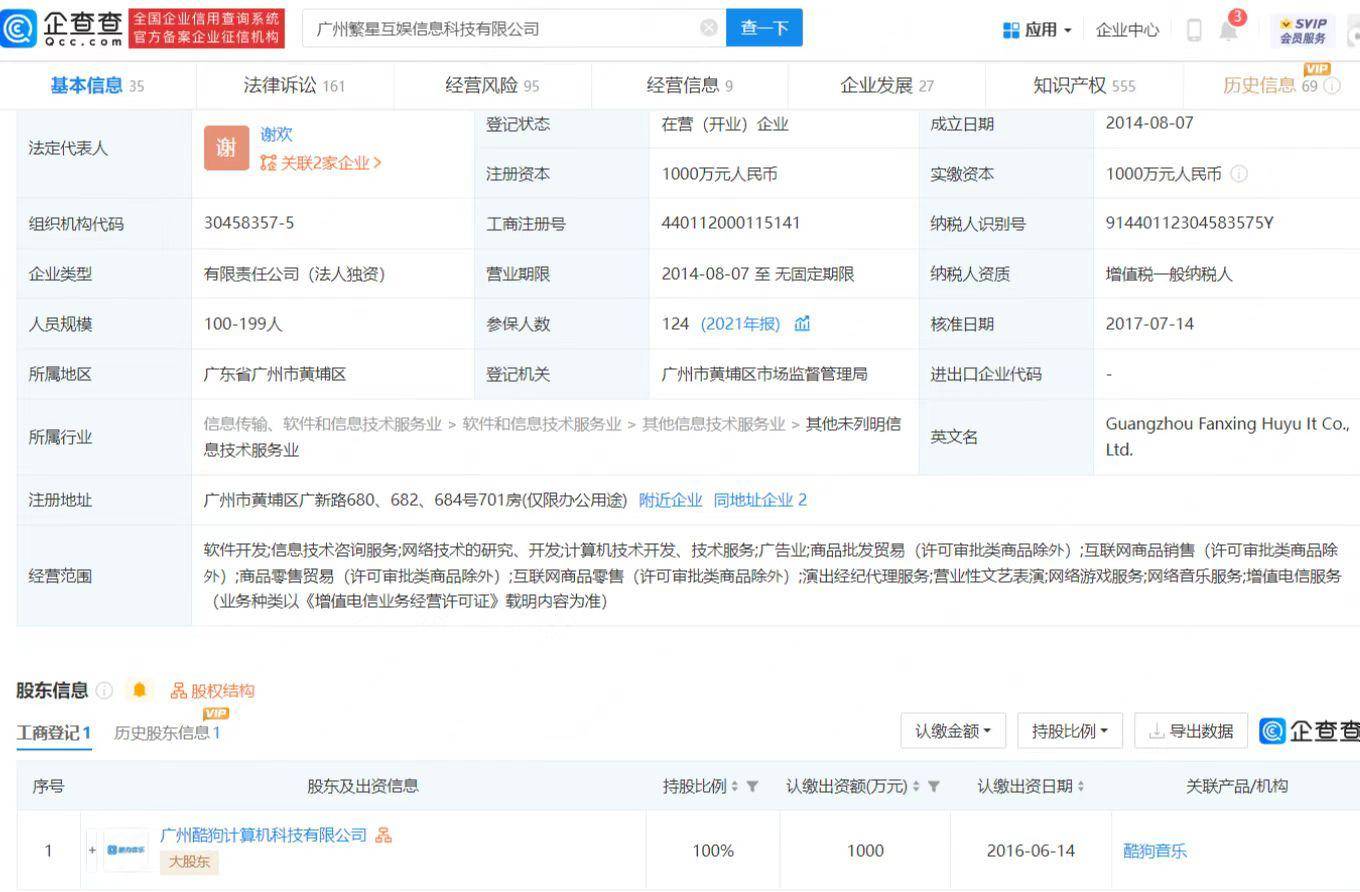The image size is (1360, 892).
Task: Switch to 法律诉讼 tab
Action: [294, 86]
